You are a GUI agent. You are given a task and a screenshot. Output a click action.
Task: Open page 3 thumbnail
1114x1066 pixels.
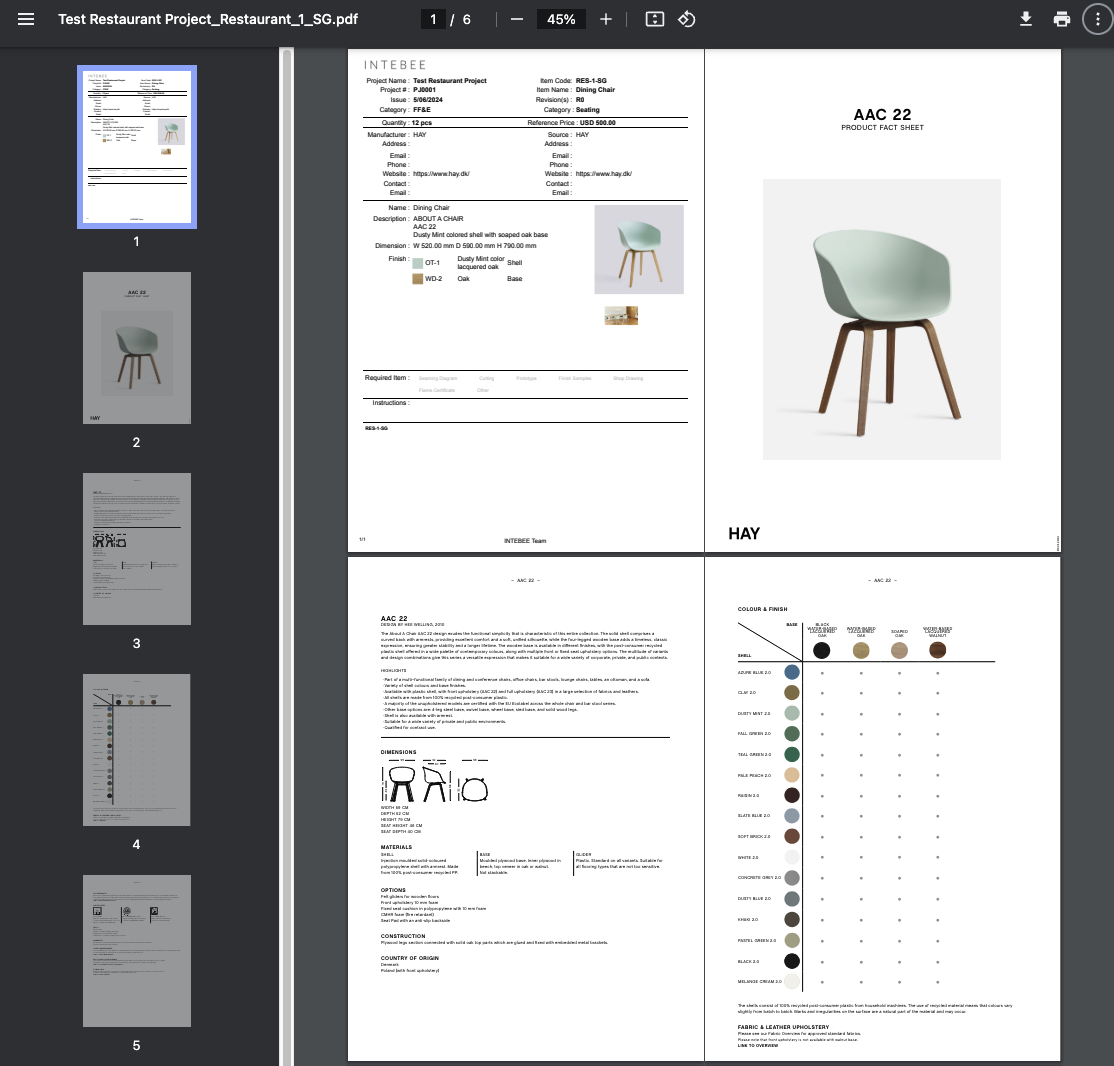(136, 549)
